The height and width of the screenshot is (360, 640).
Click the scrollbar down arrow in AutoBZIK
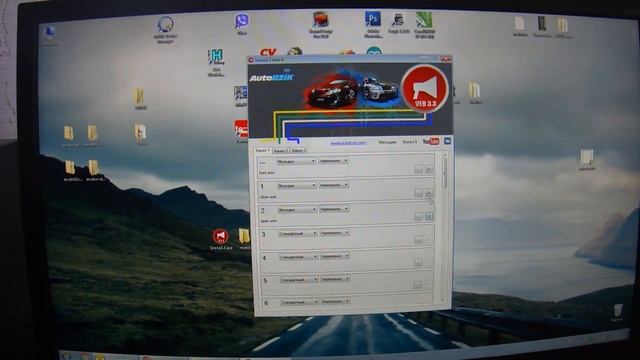click(444, 300)
